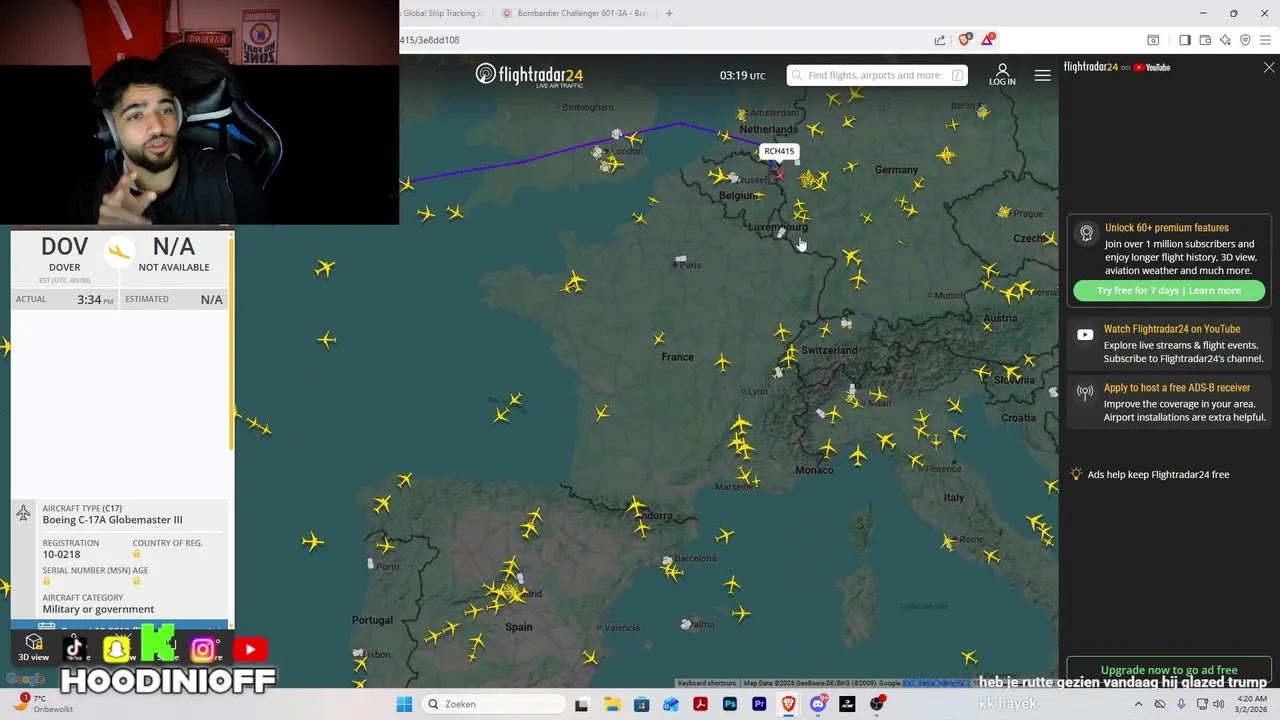The image size is (1280, 720).
Task: Click the locked registration country padlock icon
Action: [137, 554]
